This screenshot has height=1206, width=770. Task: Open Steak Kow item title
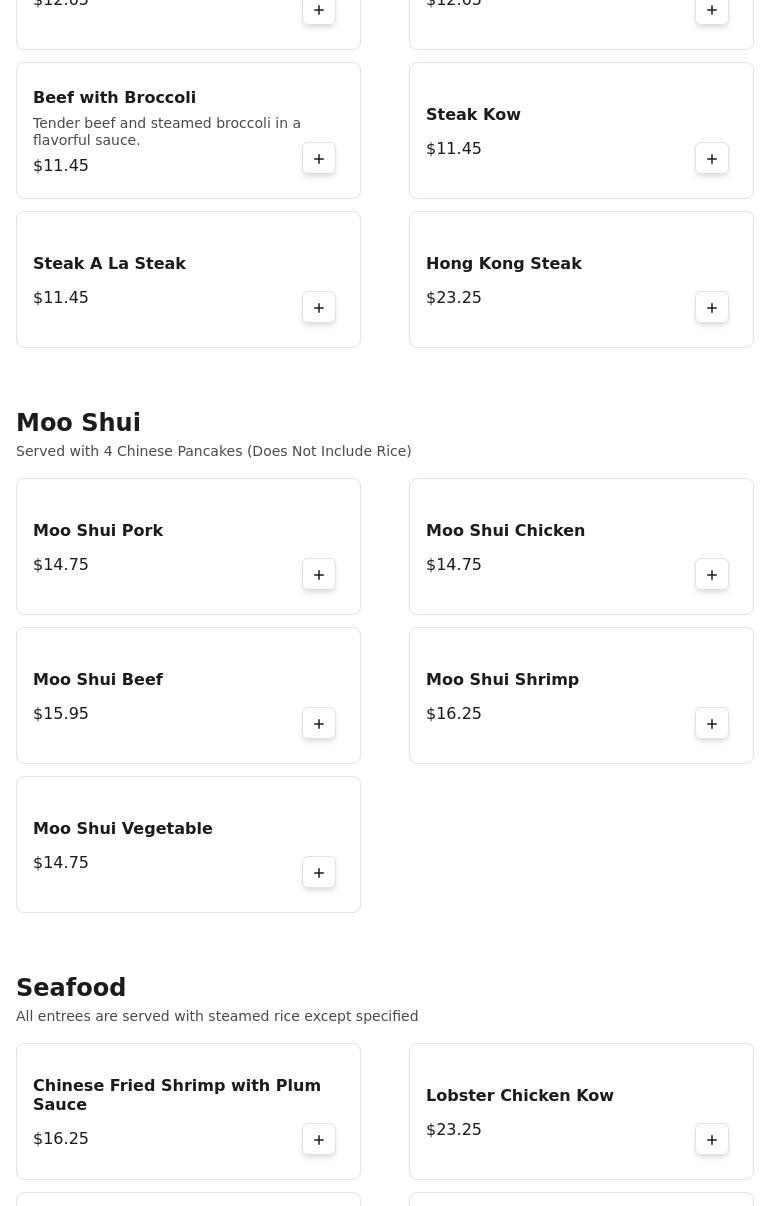click(473, 115)
